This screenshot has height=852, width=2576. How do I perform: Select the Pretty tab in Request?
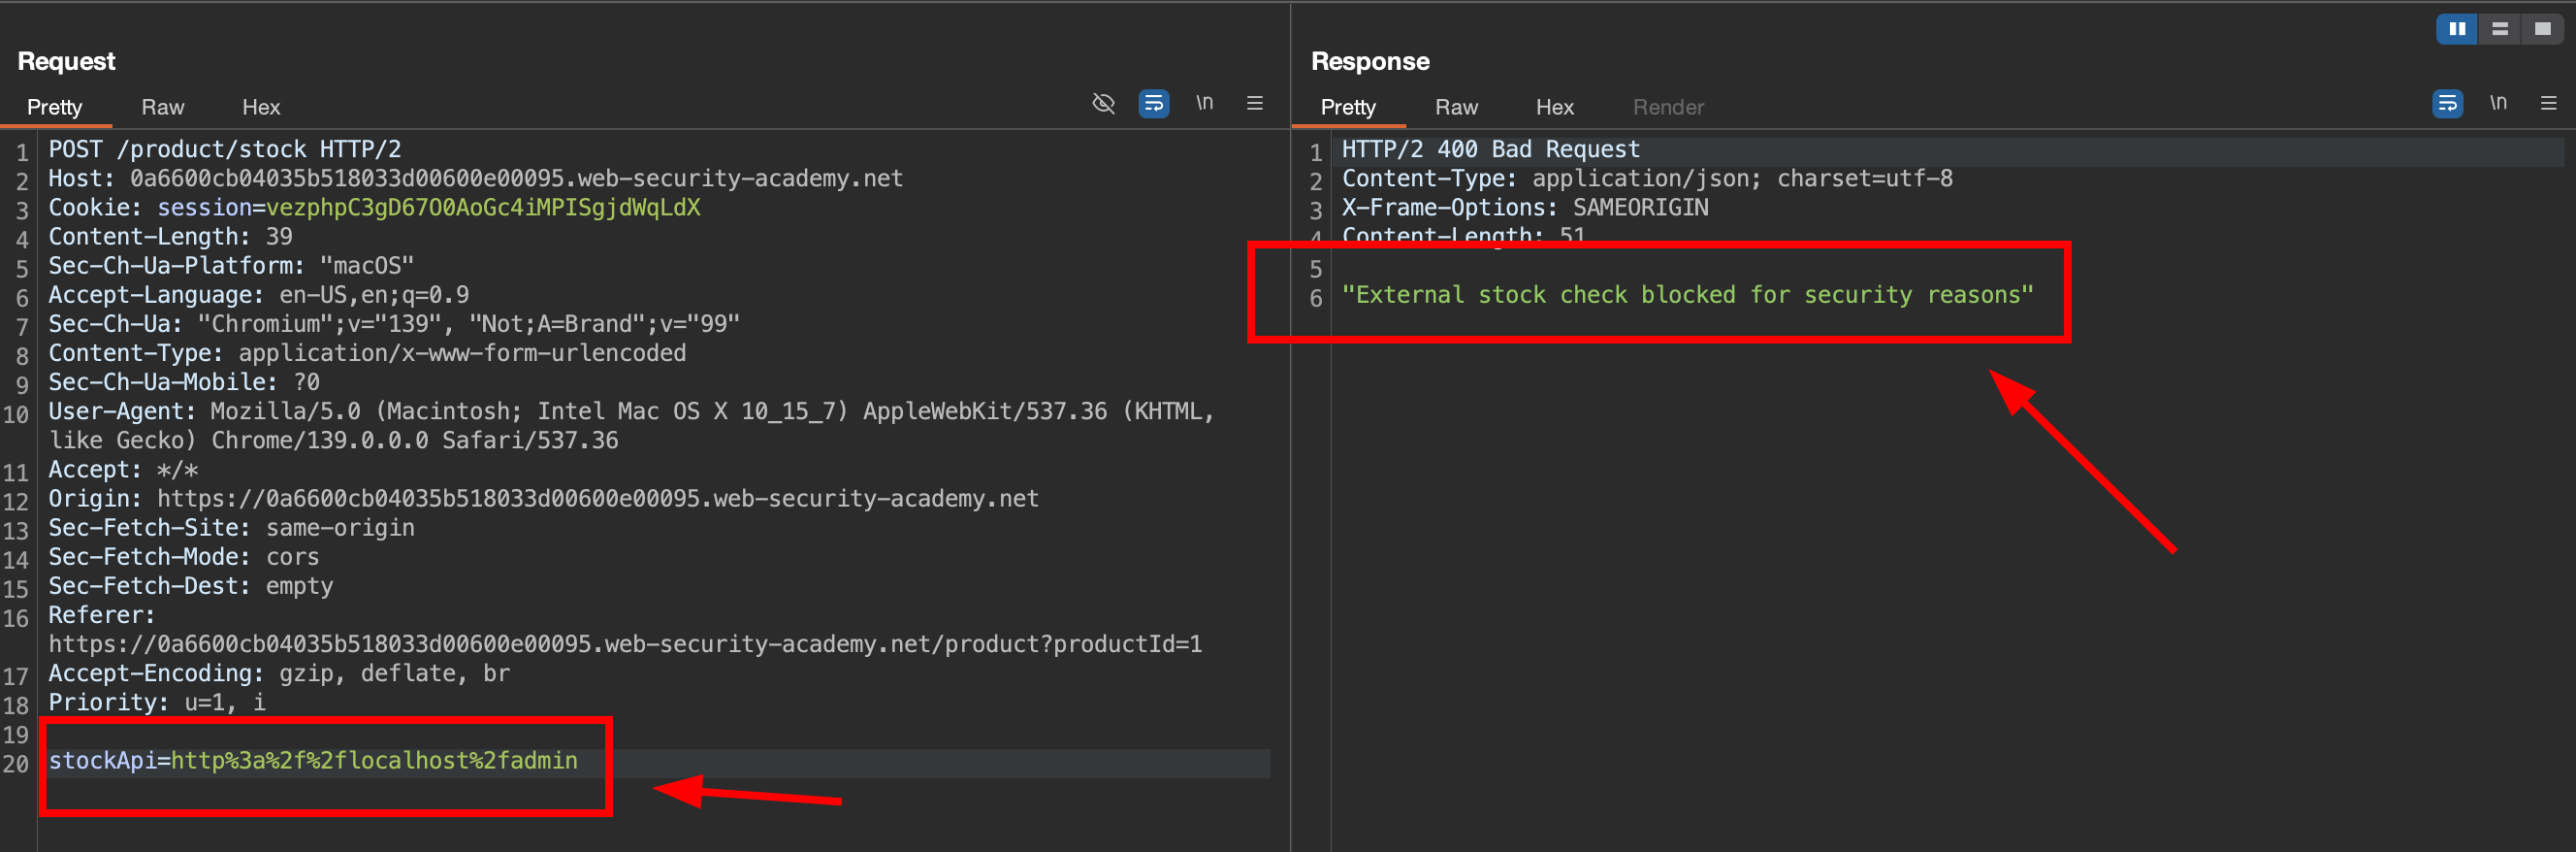pyautogui.click(x=54, y=107)
